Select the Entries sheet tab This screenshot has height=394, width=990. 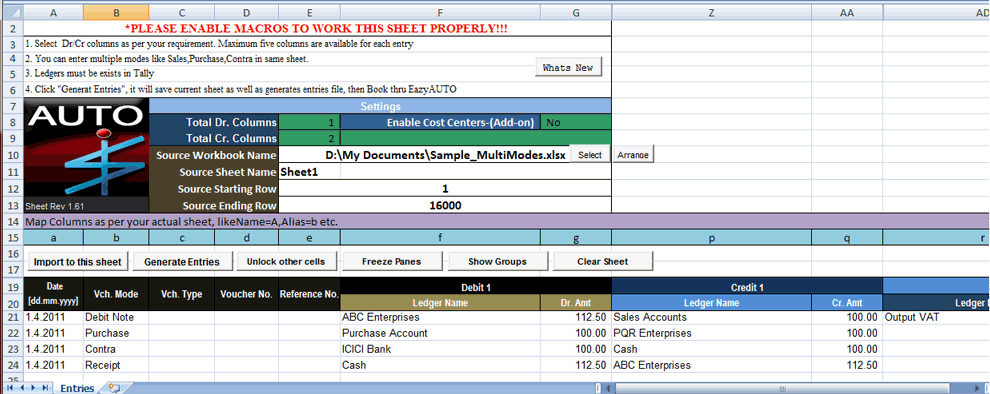(x=77, y=388)
